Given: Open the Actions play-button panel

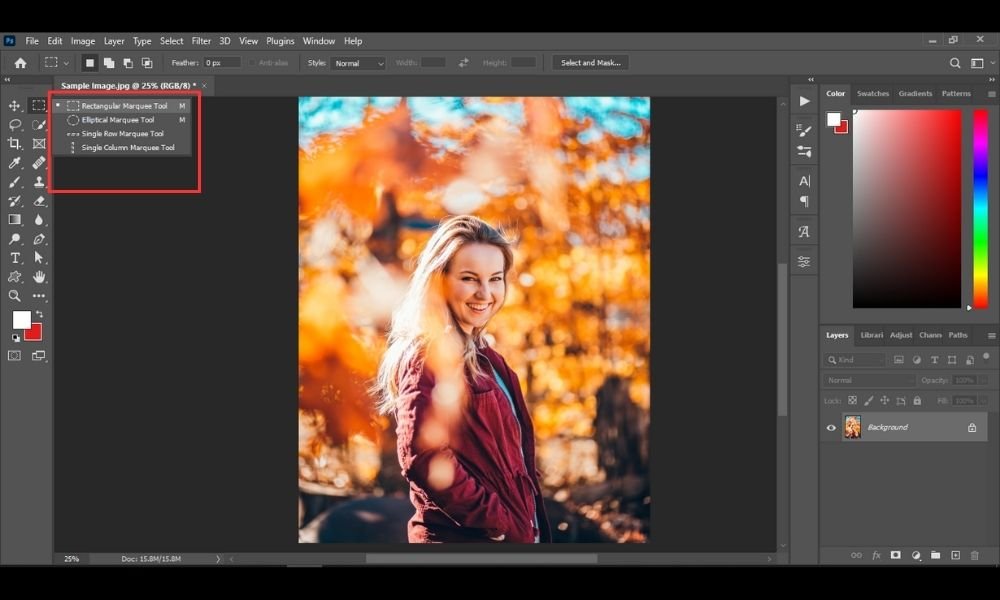Looking at the screenshot, I should click(x=804, y=101).
